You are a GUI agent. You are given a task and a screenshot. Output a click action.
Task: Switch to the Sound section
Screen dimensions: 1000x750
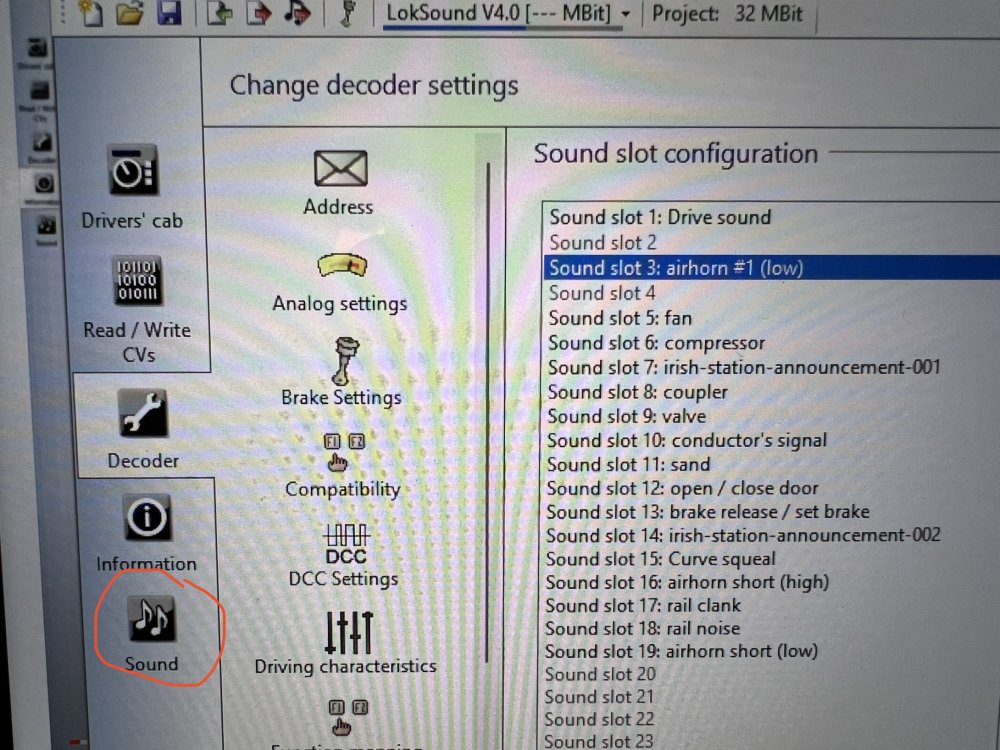[151, 632]
